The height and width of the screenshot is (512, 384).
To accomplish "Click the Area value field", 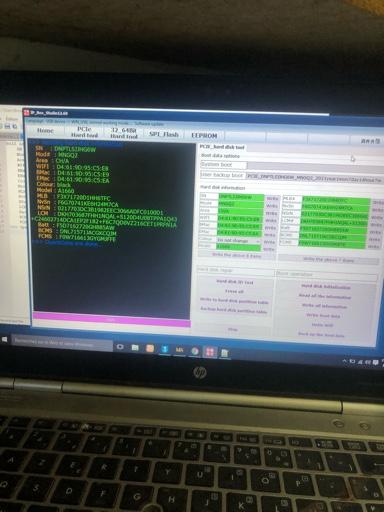I will click(x=241, y=211).
